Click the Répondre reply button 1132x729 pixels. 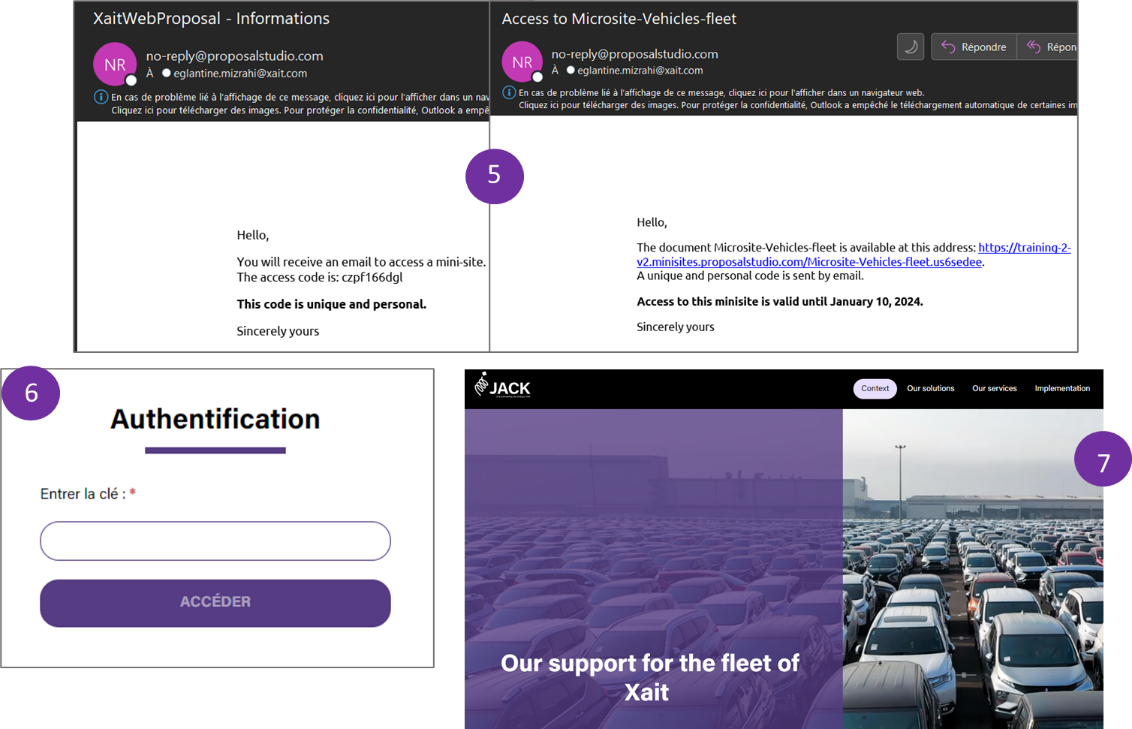[x=974, y=47]
